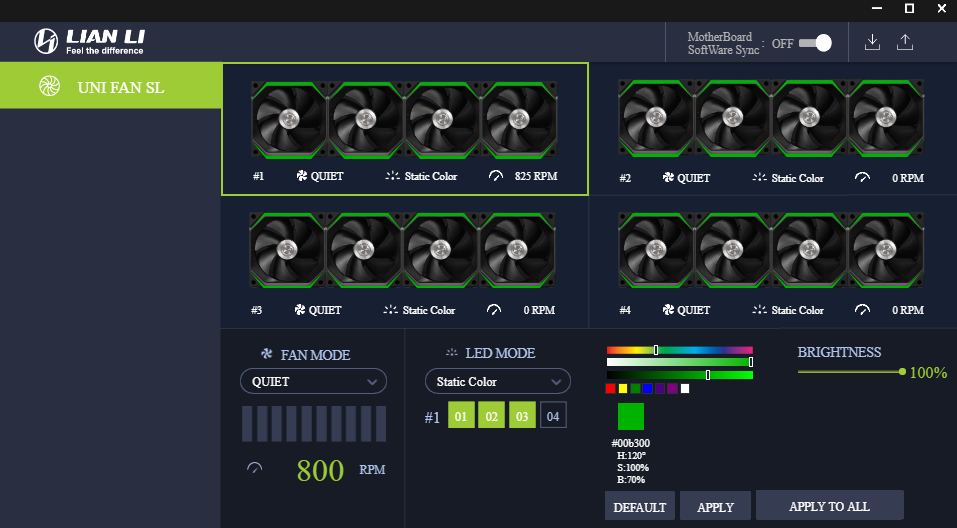The width and height of the screenshot is (957, 528).
Task: Click the export (upload arrow) icon
Action: (905, 42)
